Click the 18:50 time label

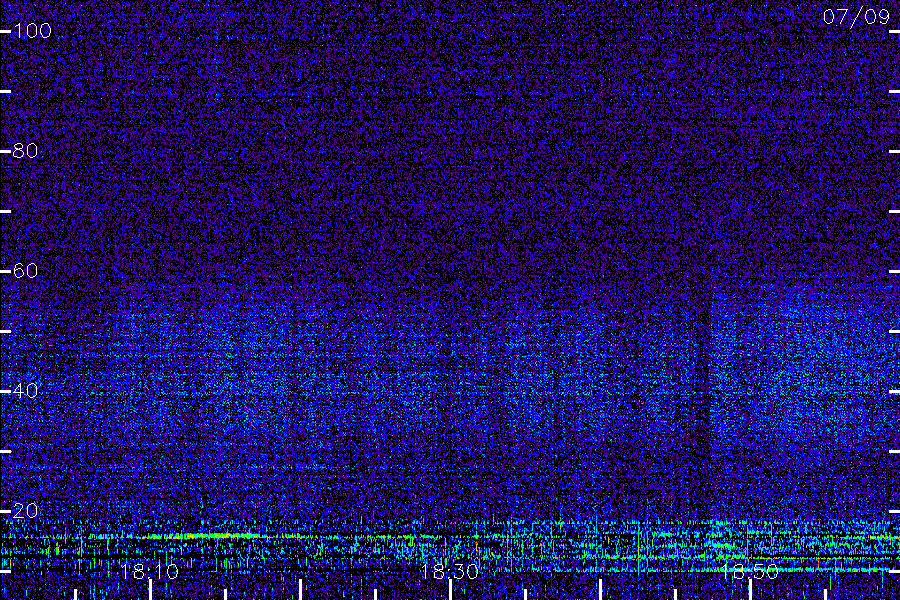(750, 571)
